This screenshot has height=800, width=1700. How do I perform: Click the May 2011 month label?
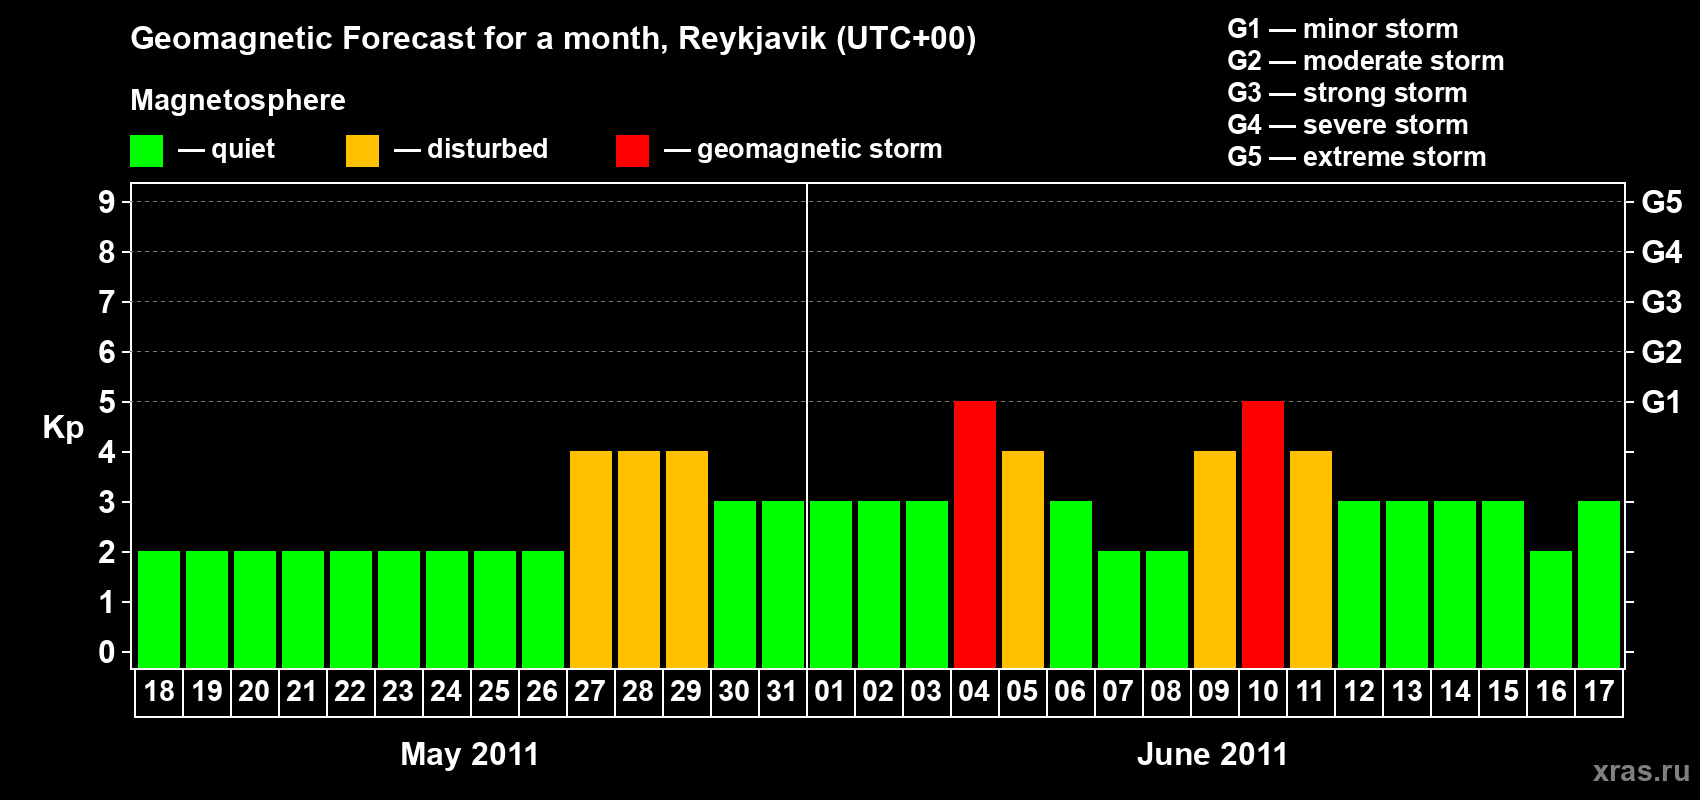click(470, 753)
